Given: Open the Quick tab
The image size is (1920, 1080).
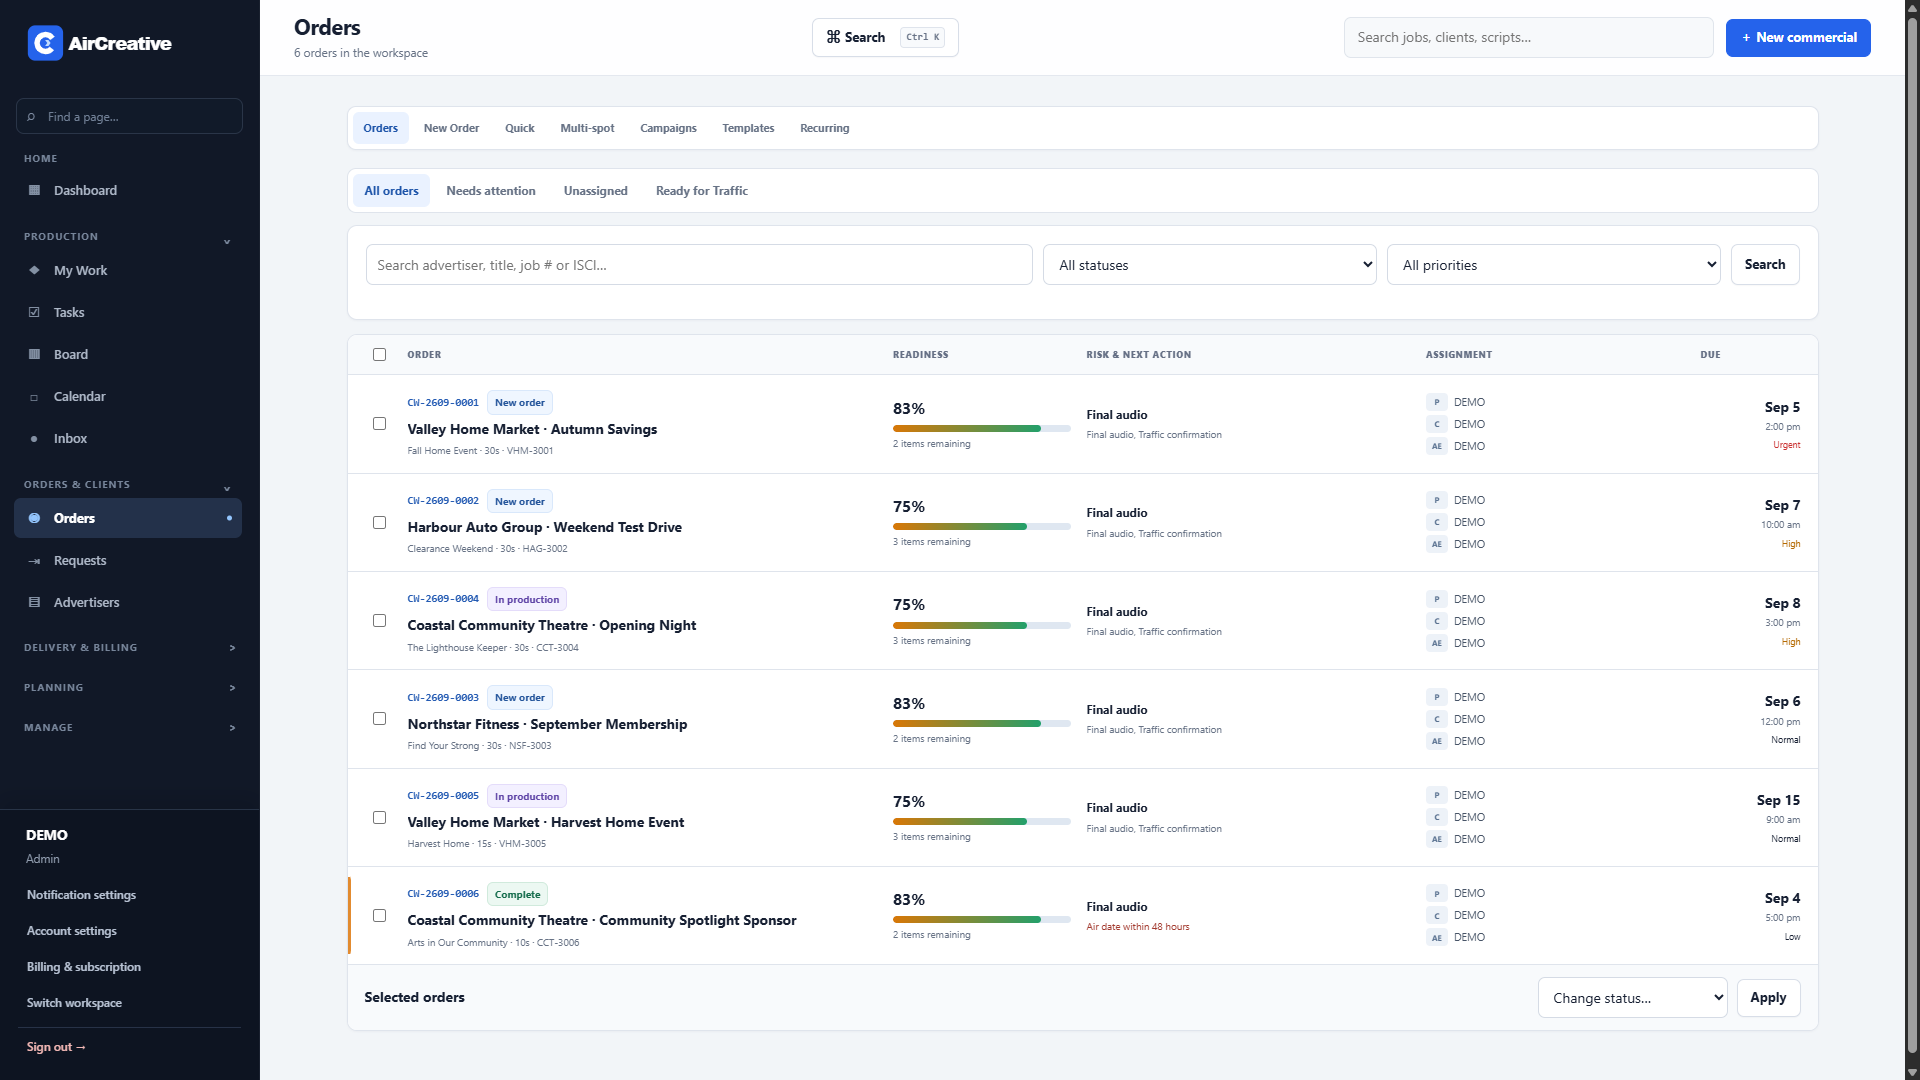Looking at the screenshot, I should coord(519,128).
